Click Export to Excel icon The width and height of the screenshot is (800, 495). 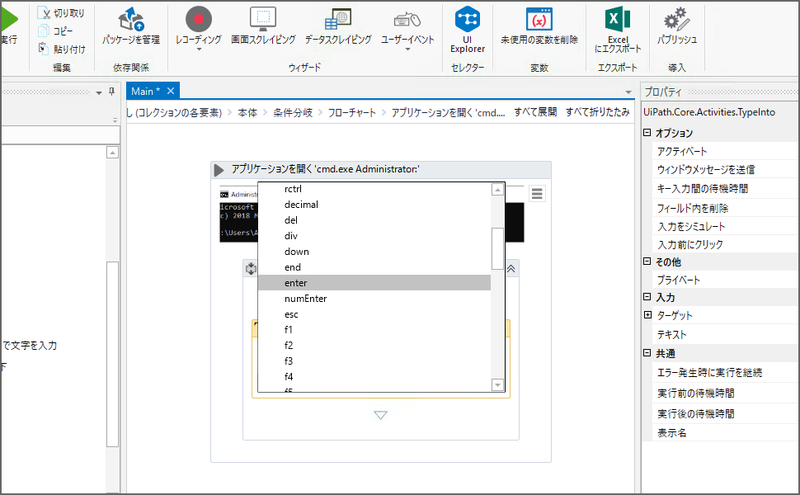coord(617,19)
